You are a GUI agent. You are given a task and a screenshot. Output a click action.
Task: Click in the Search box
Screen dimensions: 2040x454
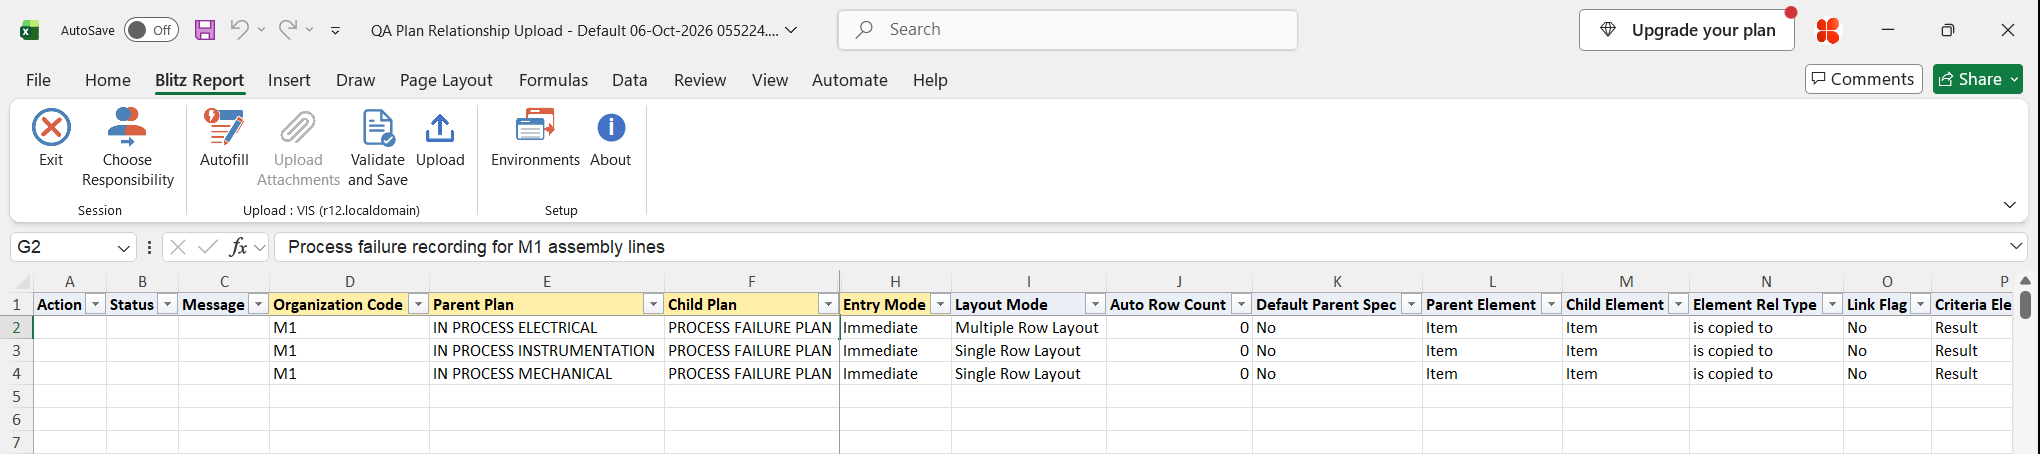click(x=1068, y=30)
